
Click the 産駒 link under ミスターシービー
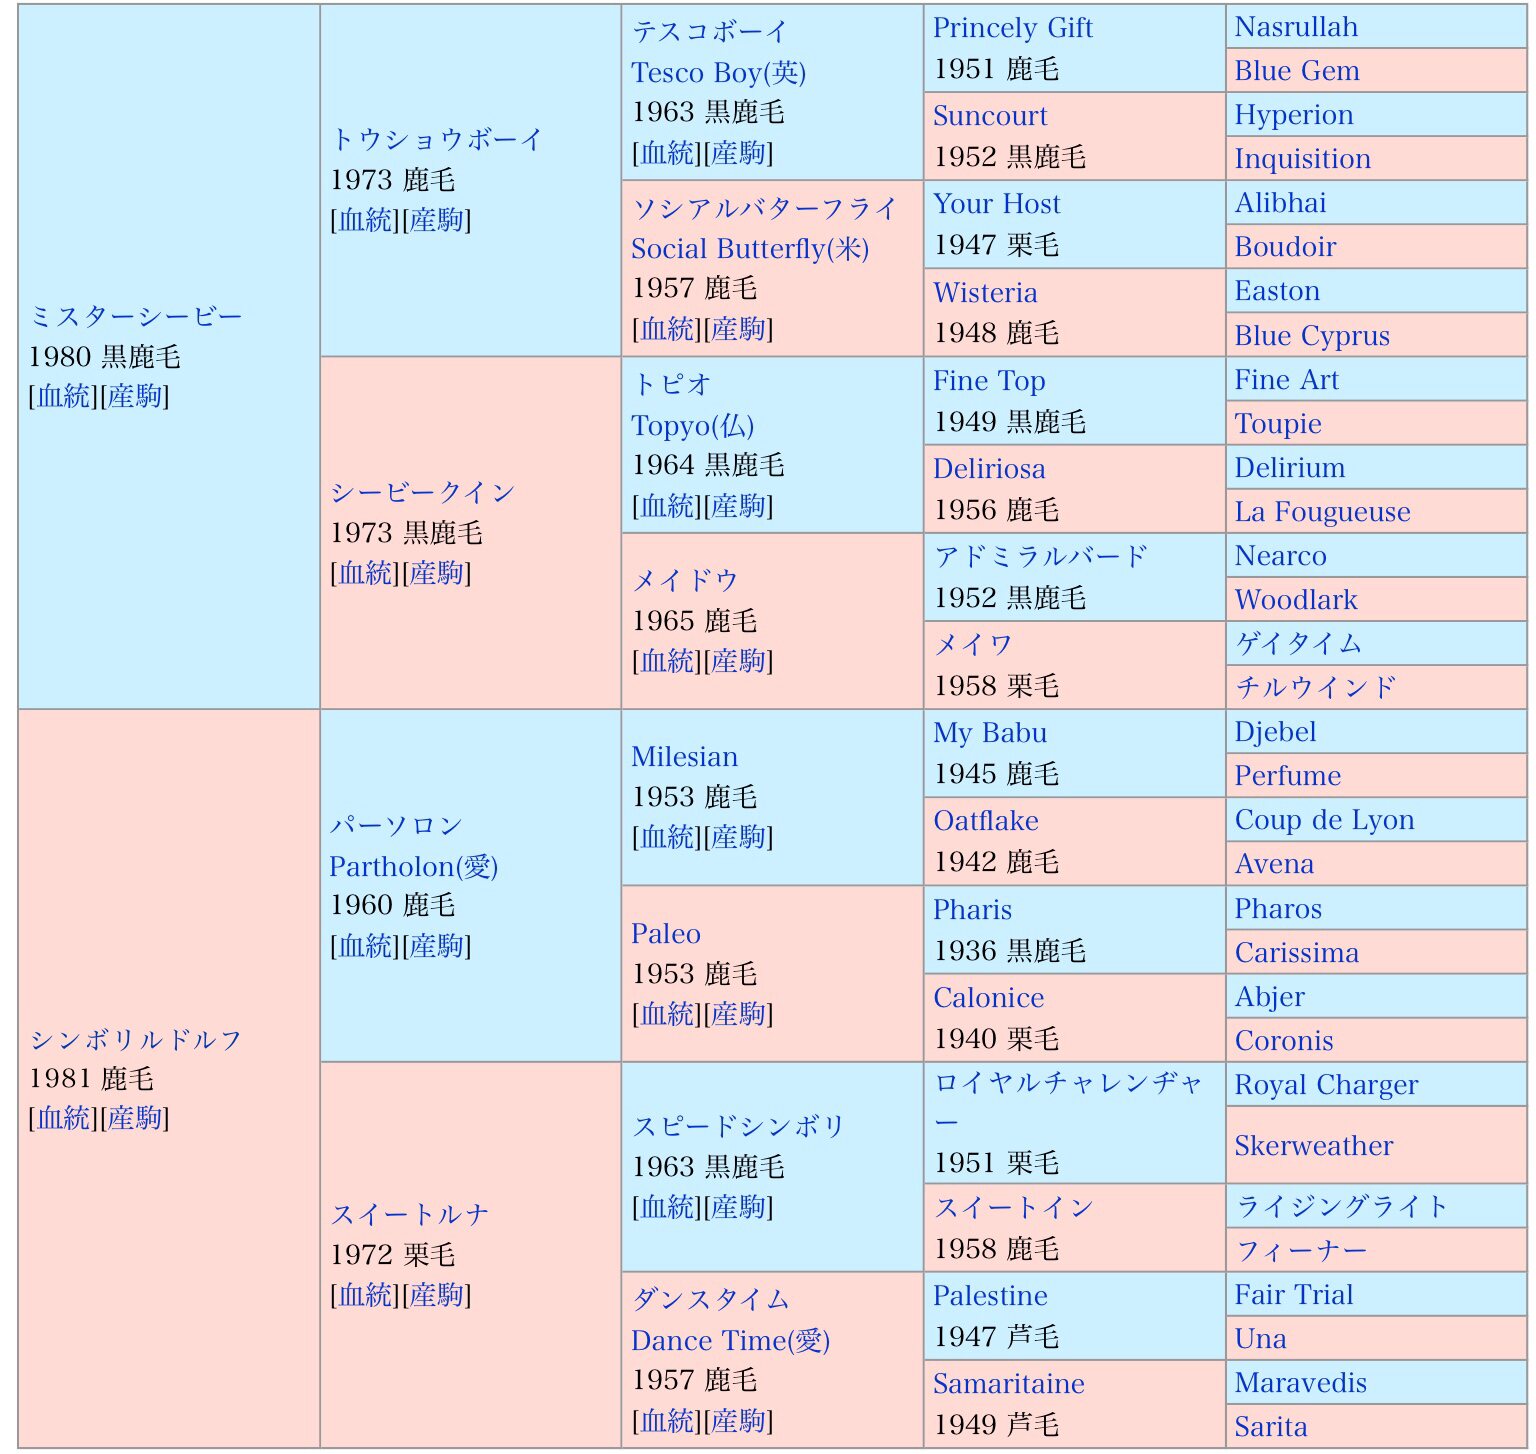(x=135, y=396)
